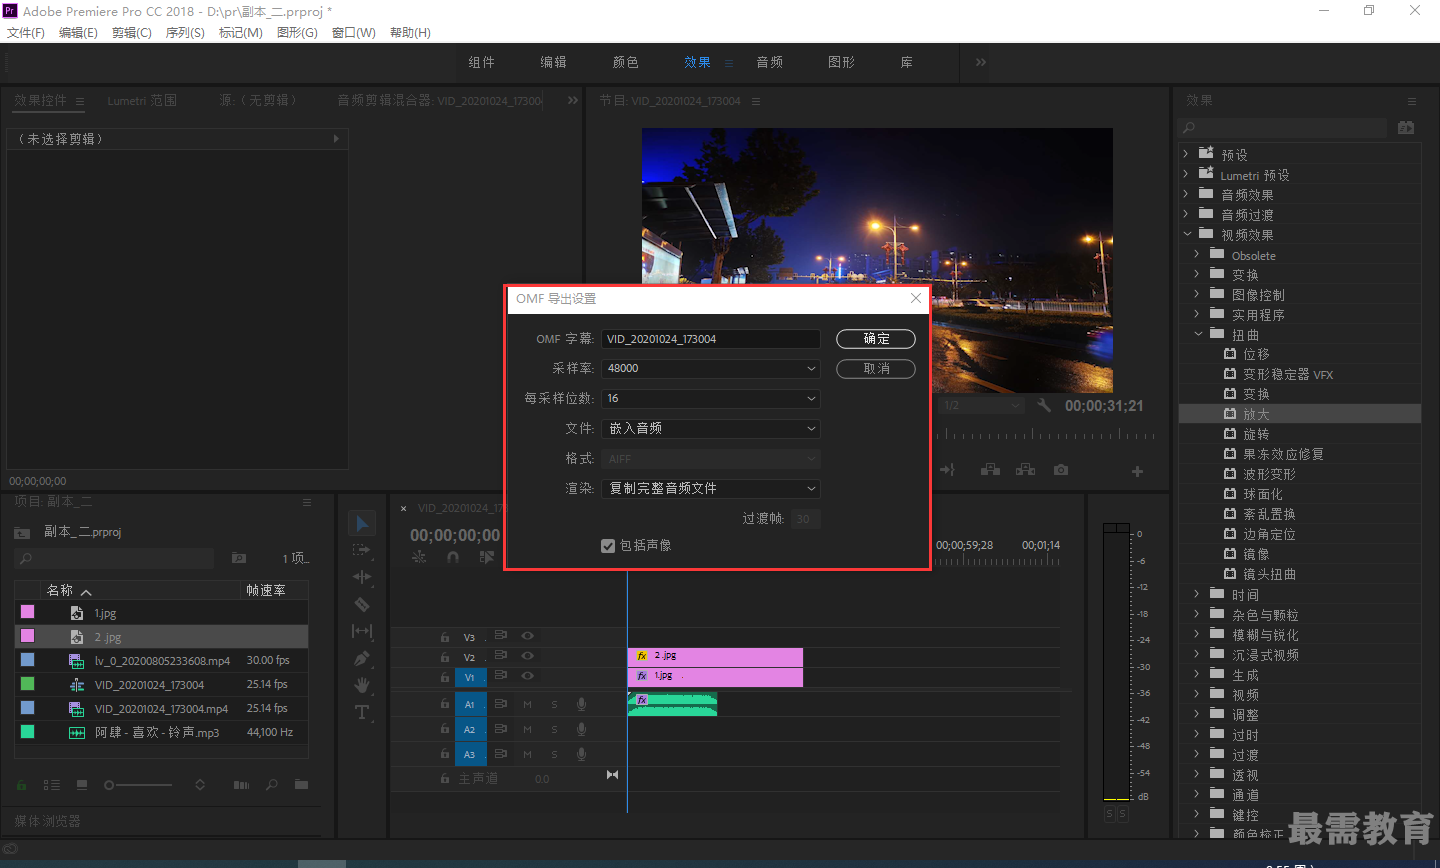This screenshot has width=1440, height=868.
Task: Solo audio track A1
Action: pos(554,704)
